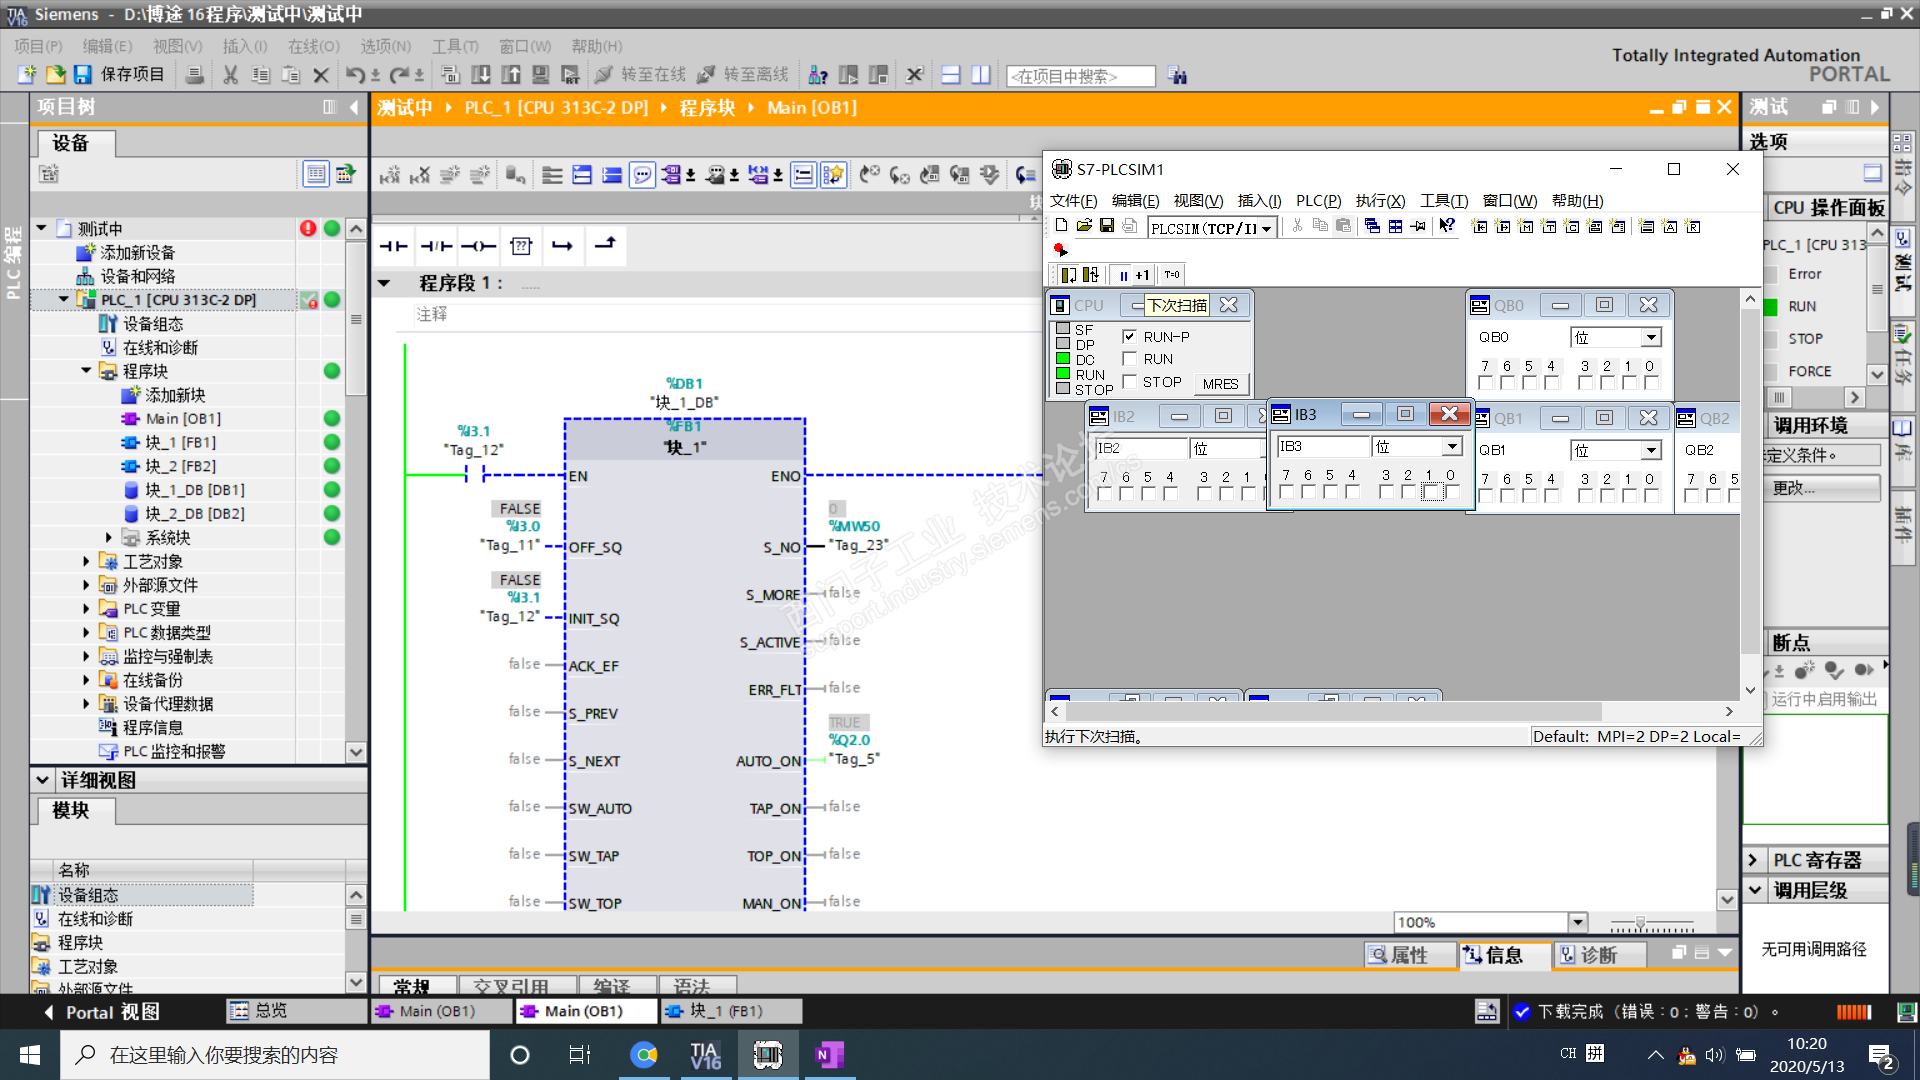Screen dimensions: 1920x1080
Task: Click the PLCSIM pause scan button
Action: (1123, 275)
